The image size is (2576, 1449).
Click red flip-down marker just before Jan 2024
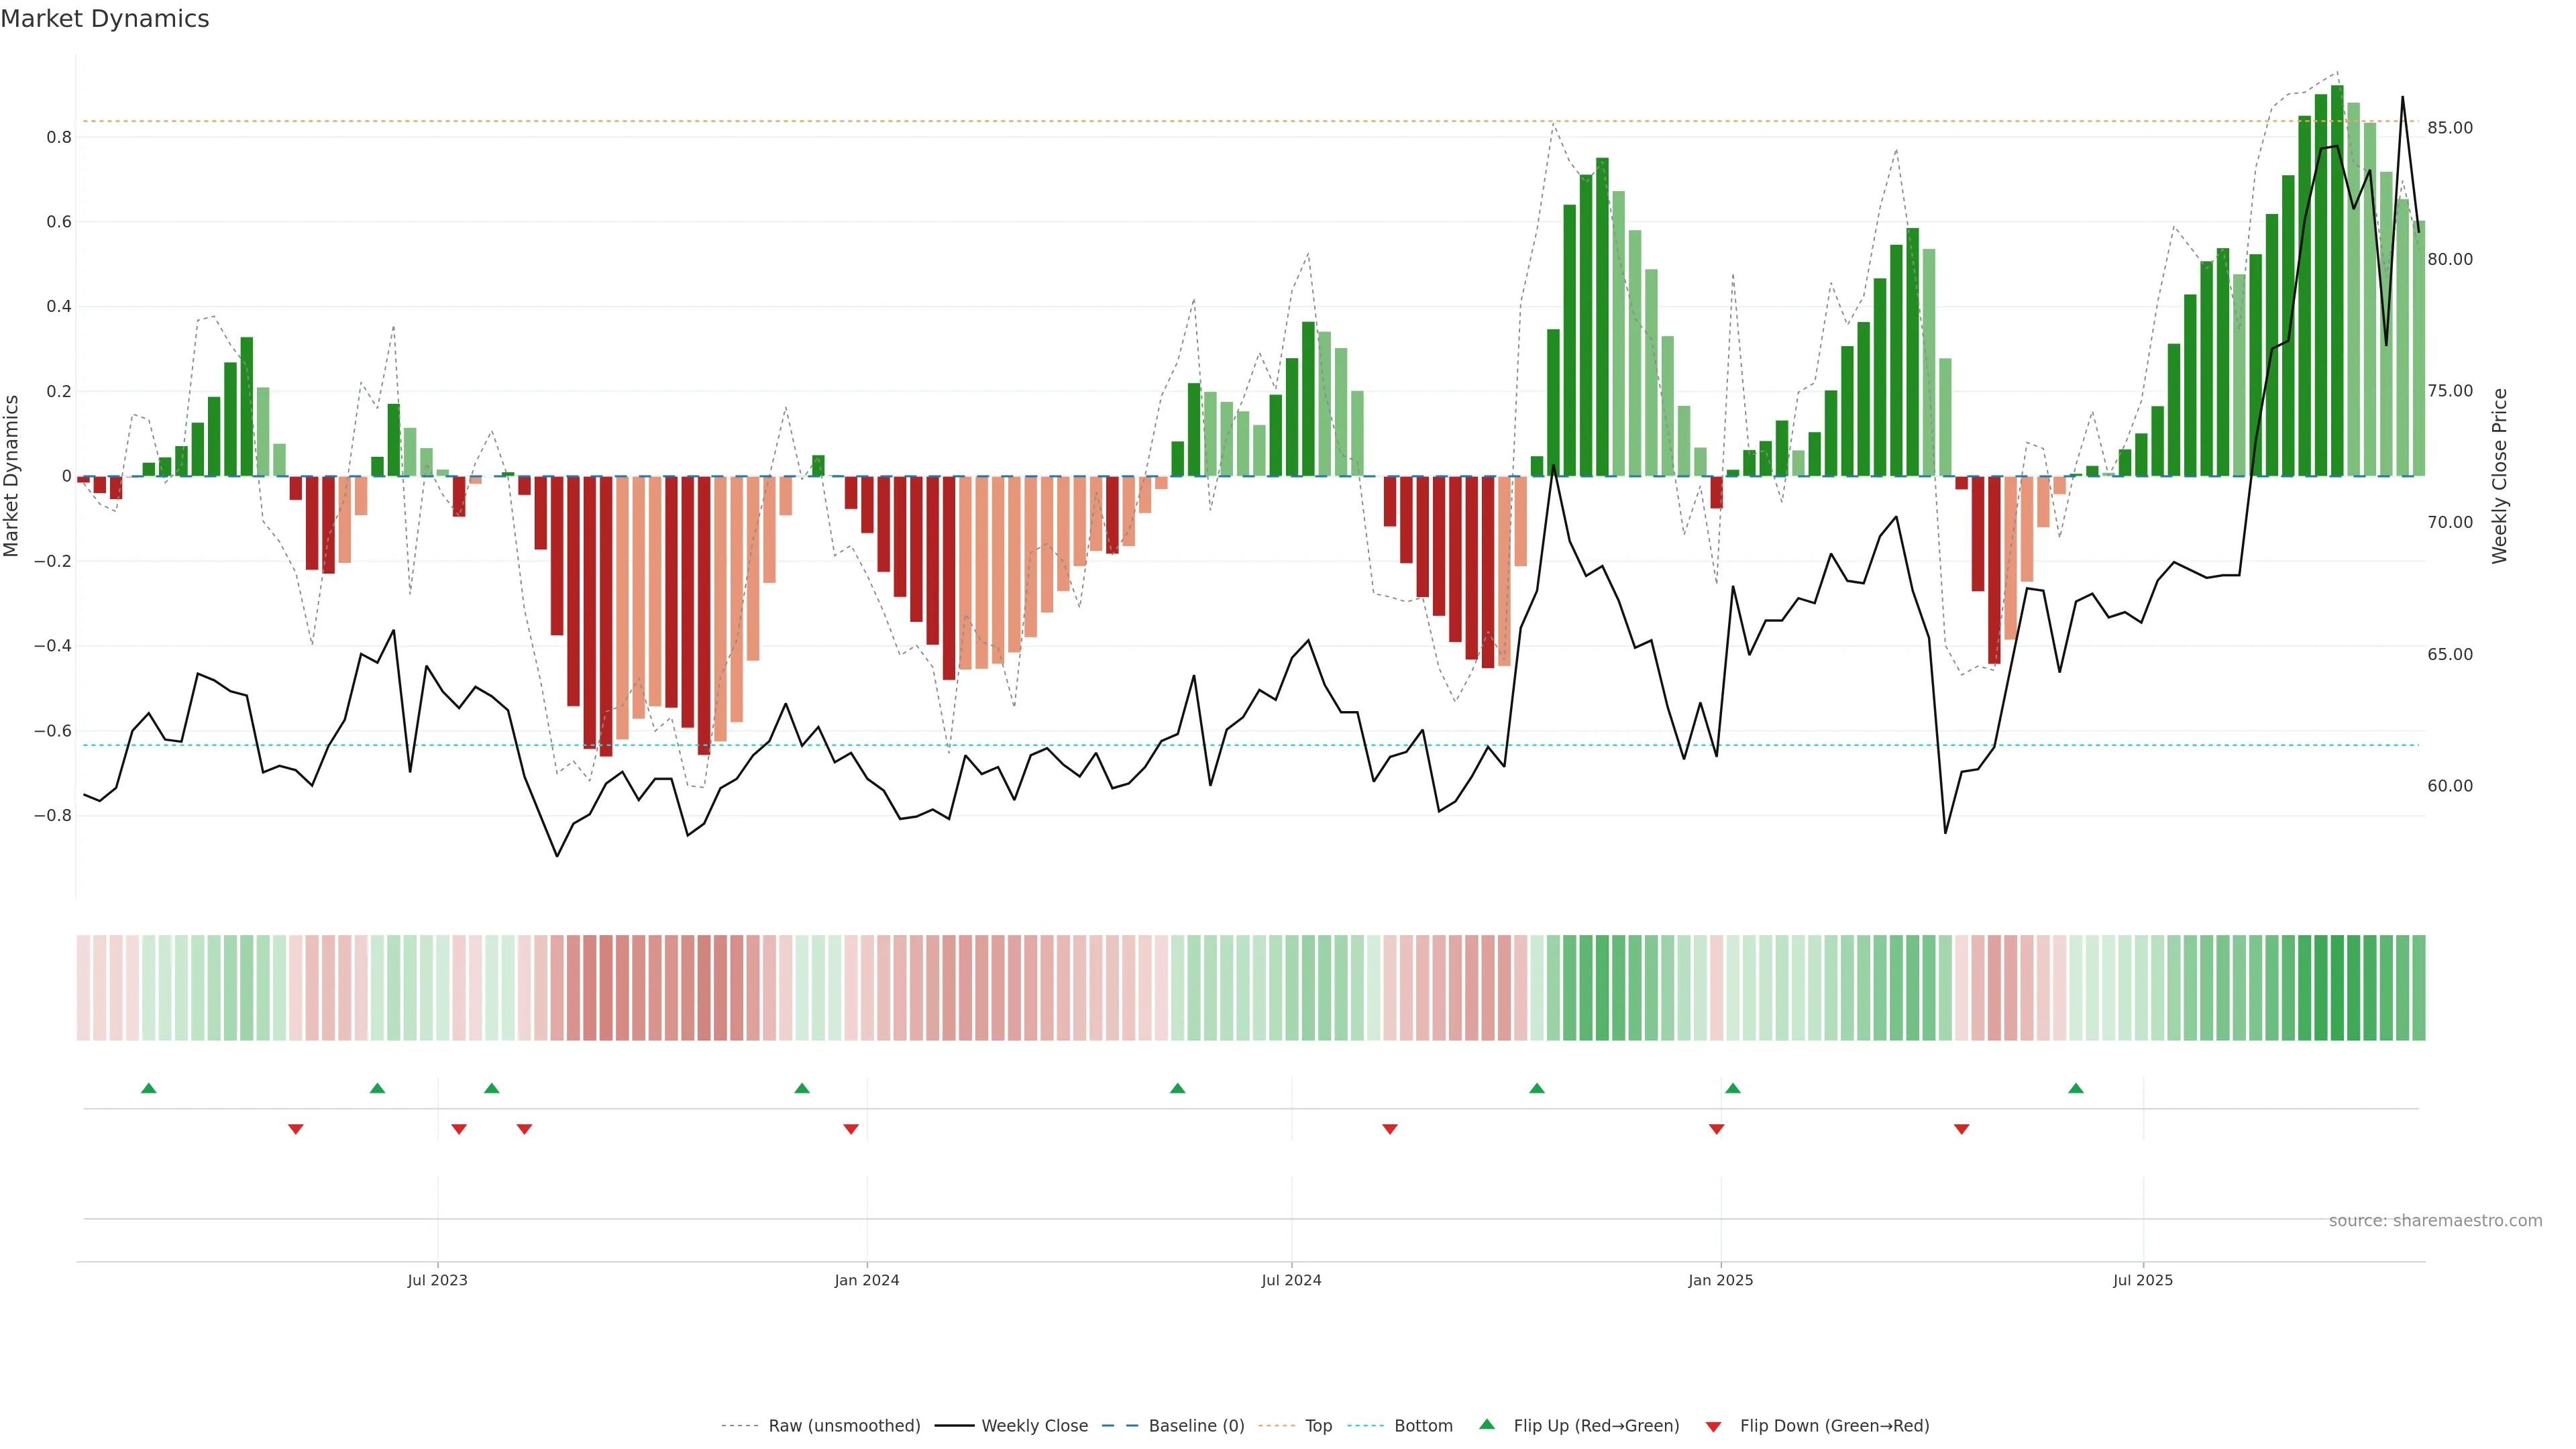[851, 1129]
